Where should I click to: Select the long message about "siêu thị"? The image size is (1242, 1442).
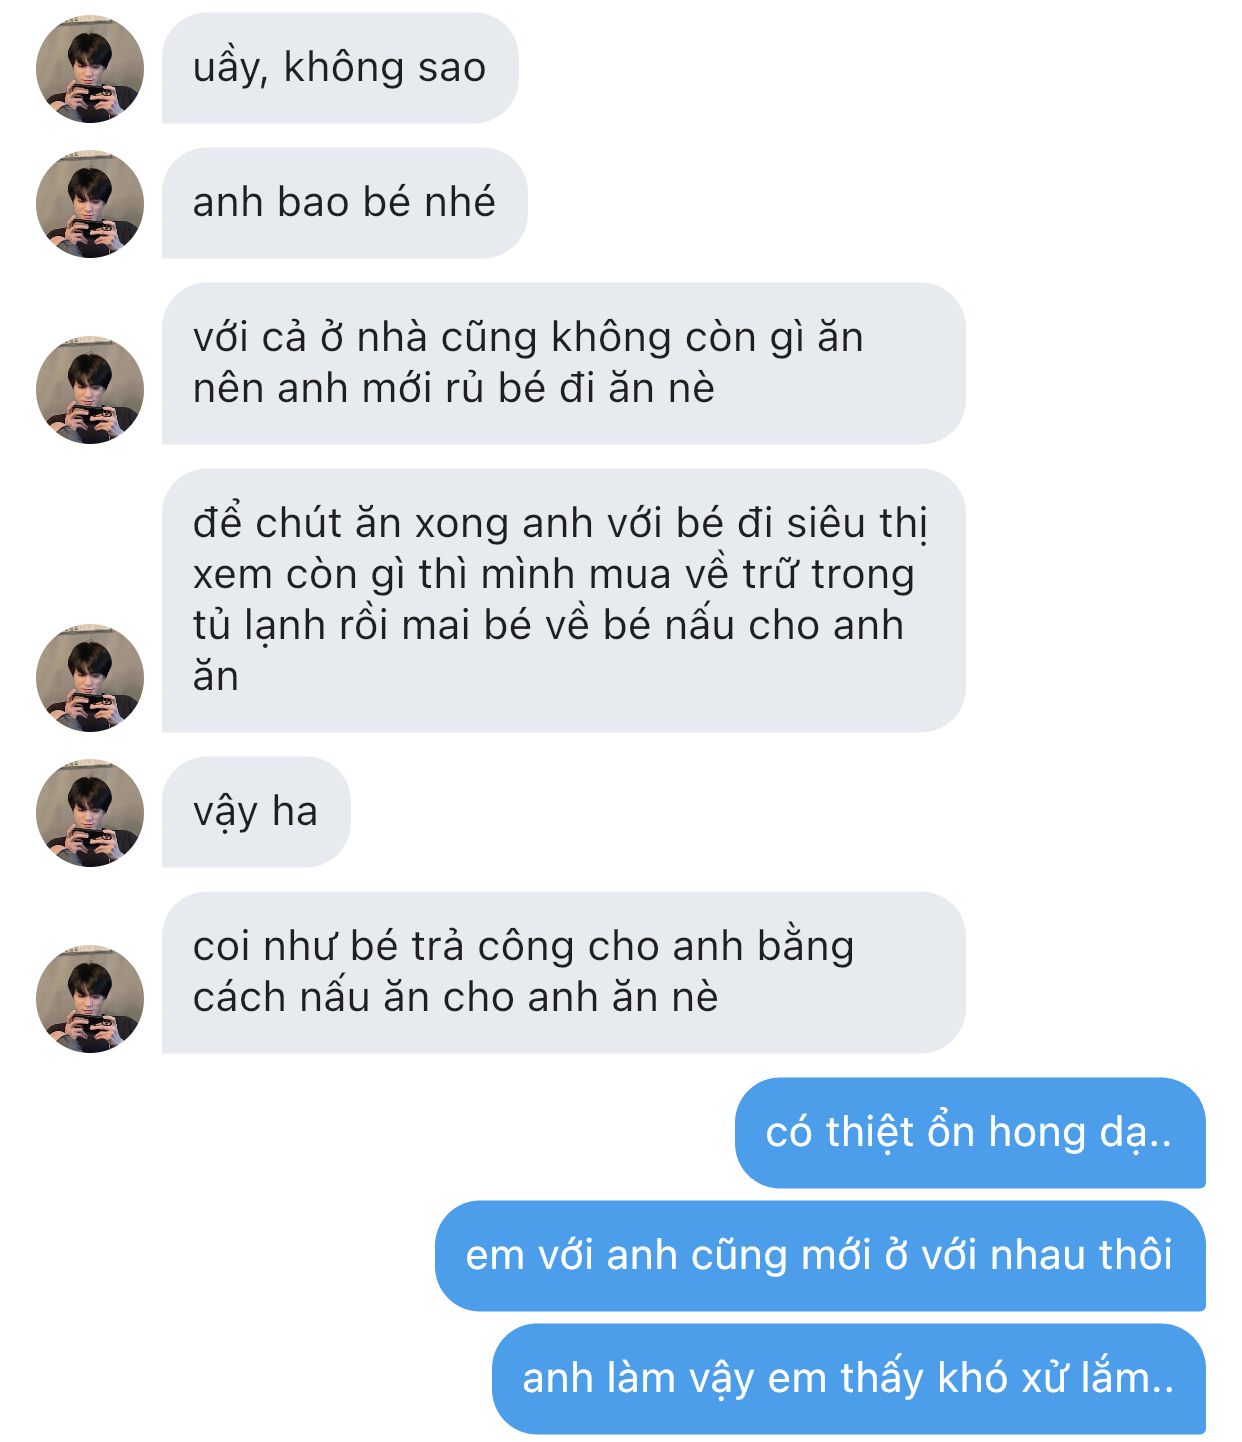click(x=563, y=600)
